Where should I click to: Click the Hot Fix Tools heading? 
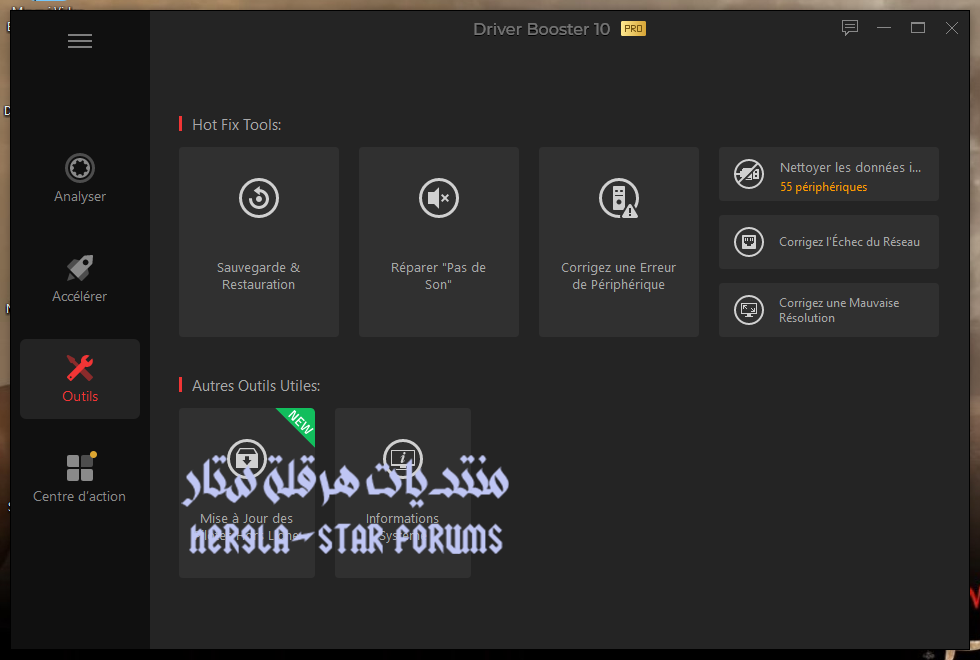(236, 124)
